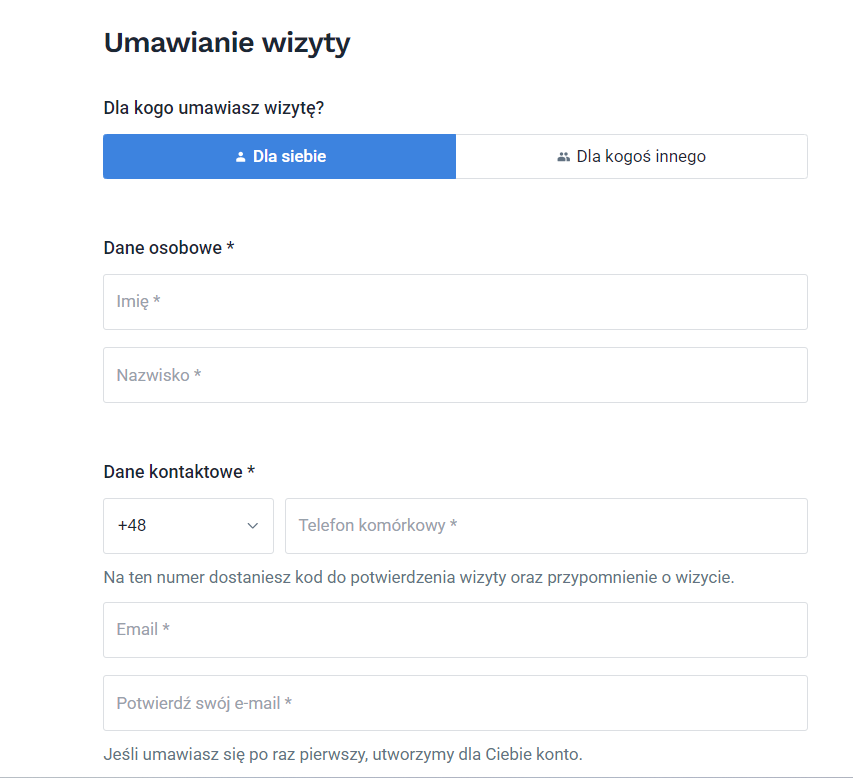Click the dropdown arrow in the dialing code box
Screen dimensions: 853x778
coord(254,526)
